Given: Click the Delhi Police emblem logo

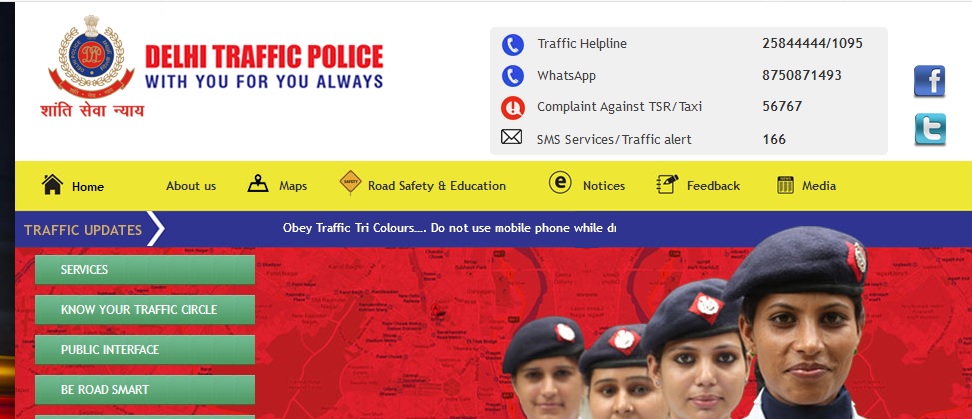Looking at the screenshot, I should click(x=92, y=57).
